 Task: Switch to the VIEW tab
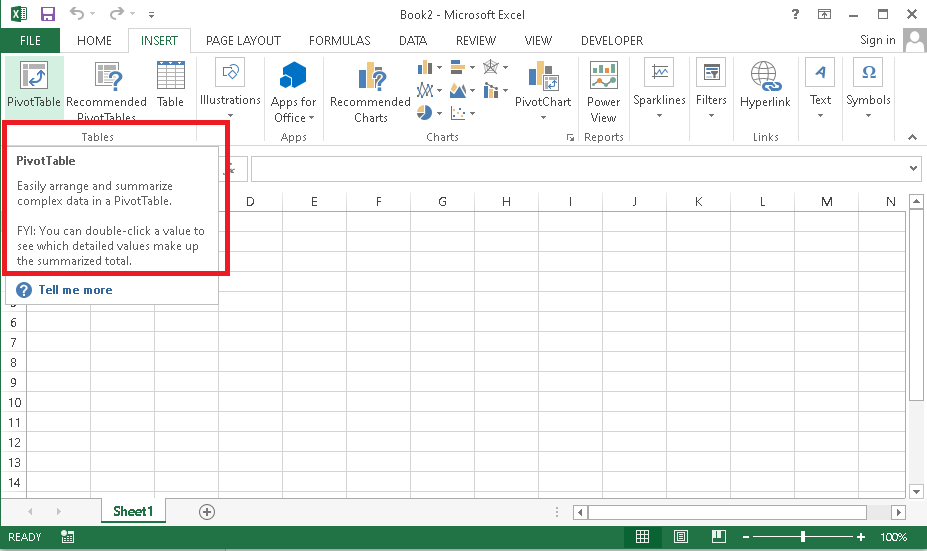(x=538, y=40)
